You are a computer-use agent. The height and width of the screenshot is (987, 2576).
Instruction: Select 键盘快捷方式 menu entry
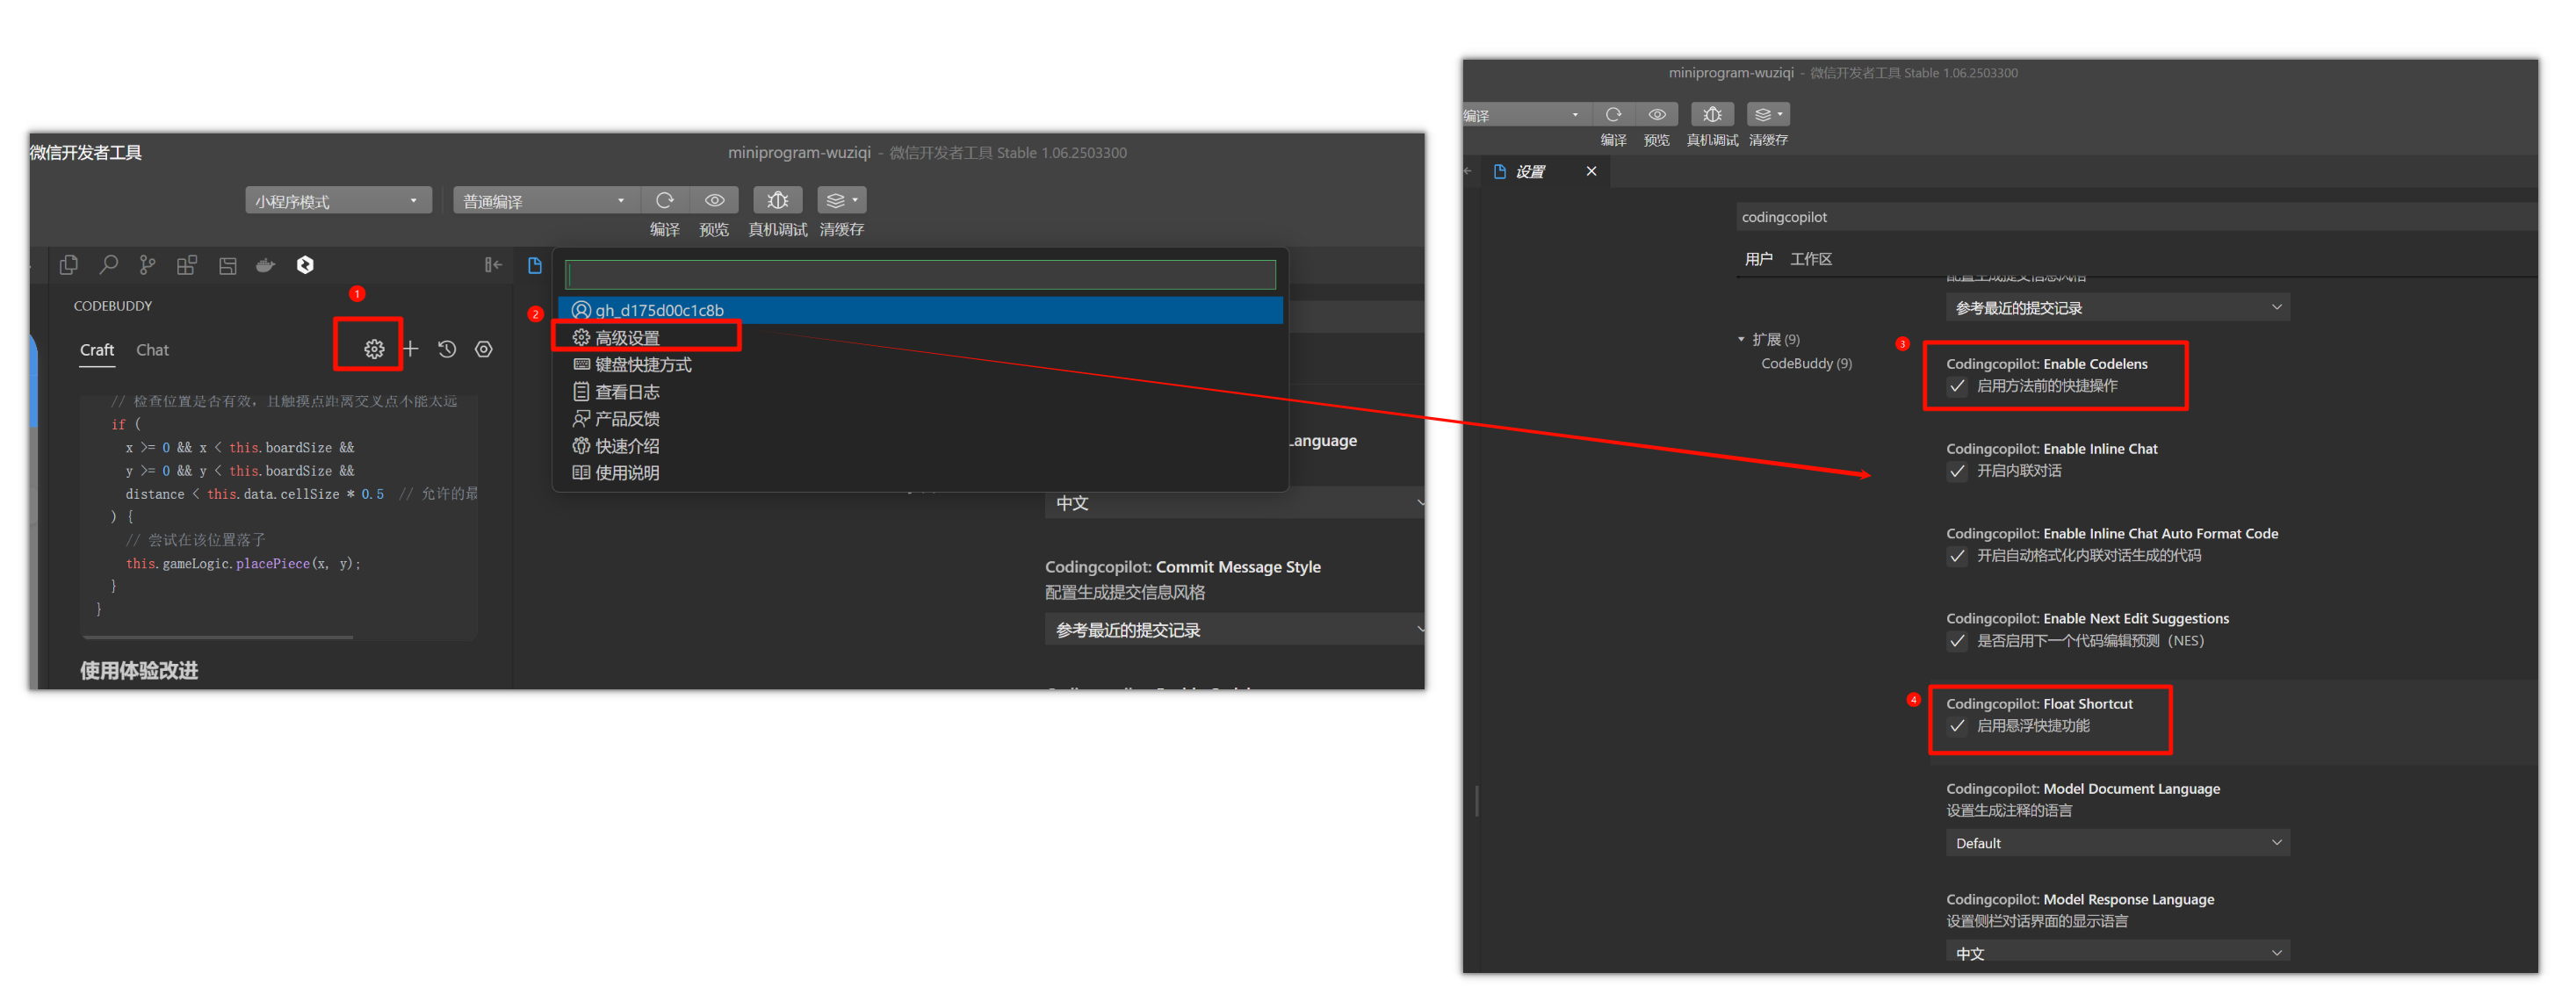pyautogui.click(x=642, y=365)
